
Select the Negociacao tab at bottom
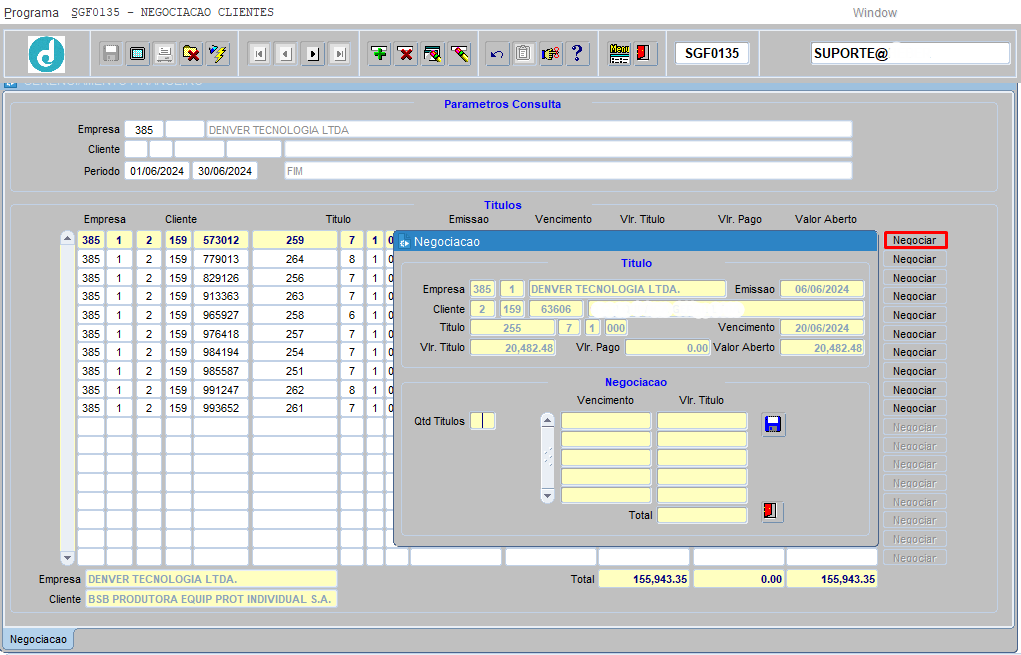tap(38, 639)
